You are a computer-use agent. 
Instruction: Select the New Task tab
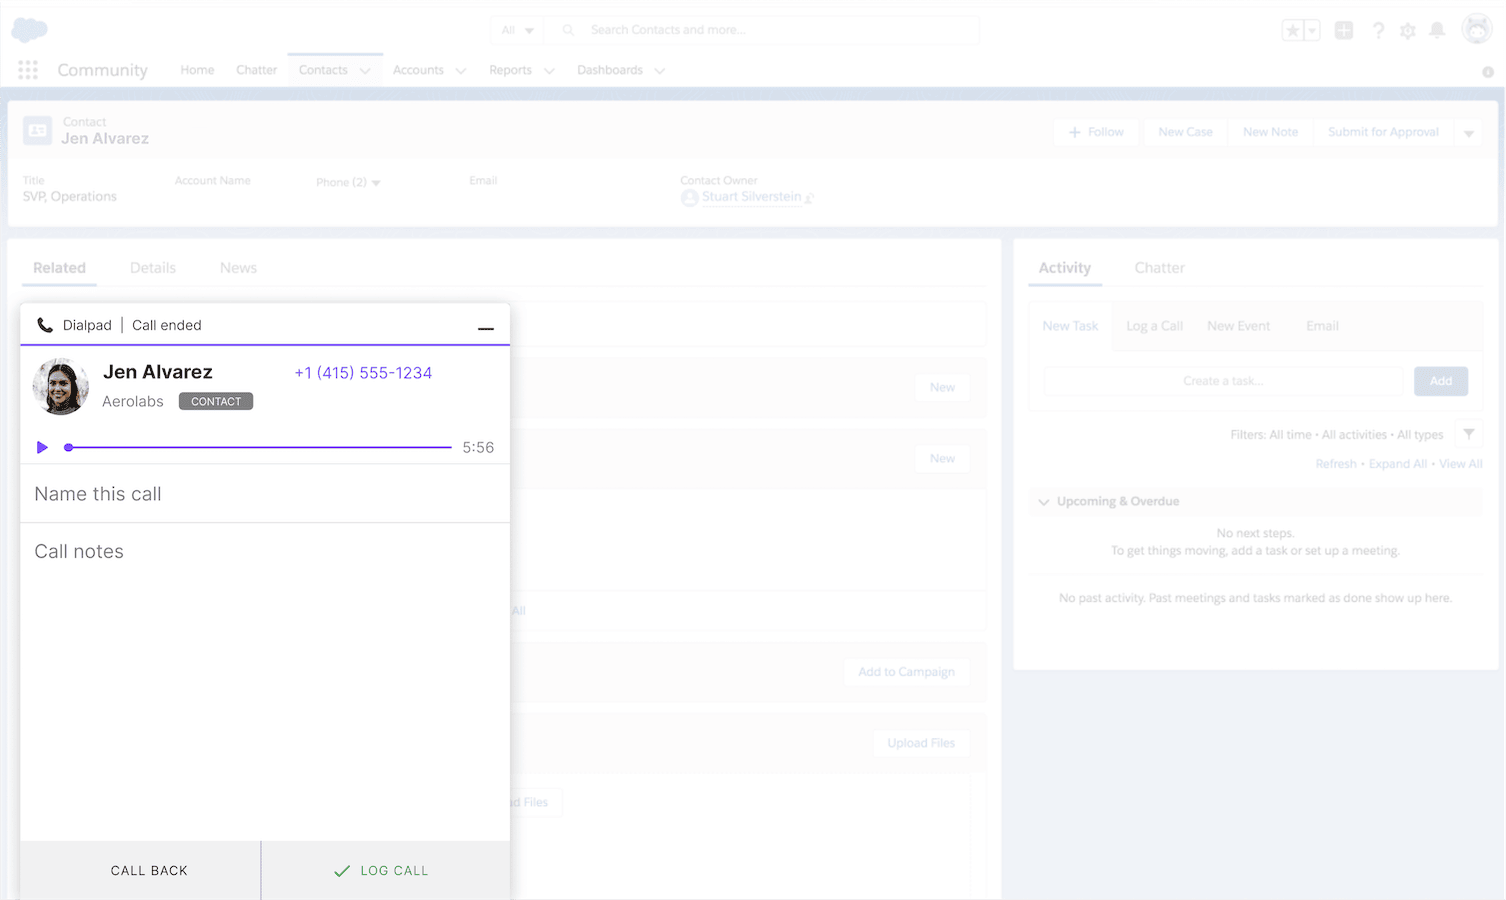(1070, 325)
